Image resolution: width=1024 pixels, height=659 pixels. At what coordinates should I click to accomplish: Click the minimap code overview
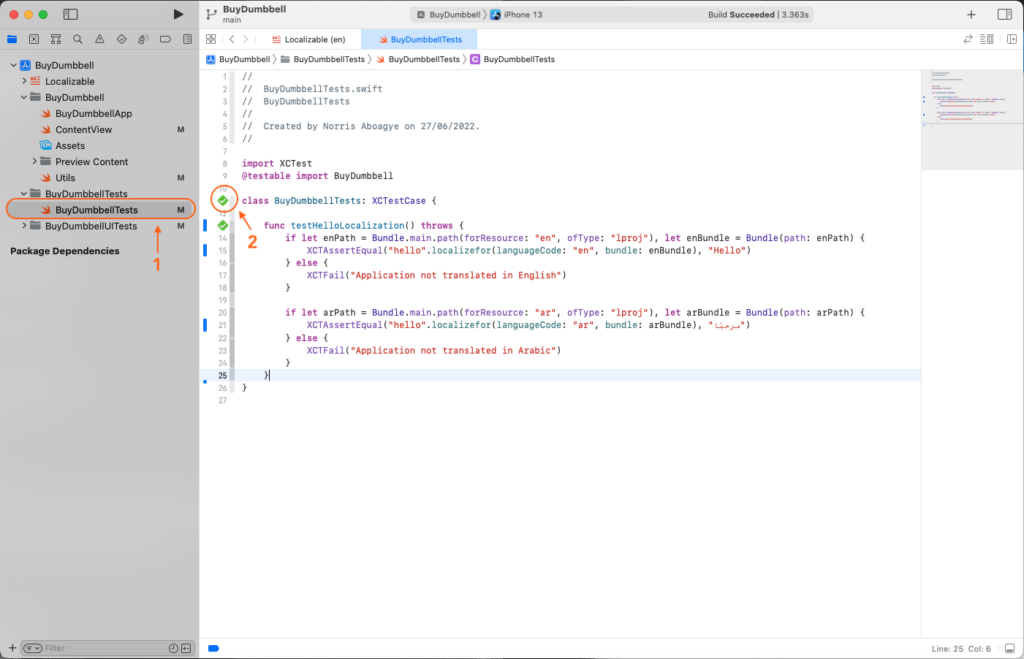click(x=972, y=120)
